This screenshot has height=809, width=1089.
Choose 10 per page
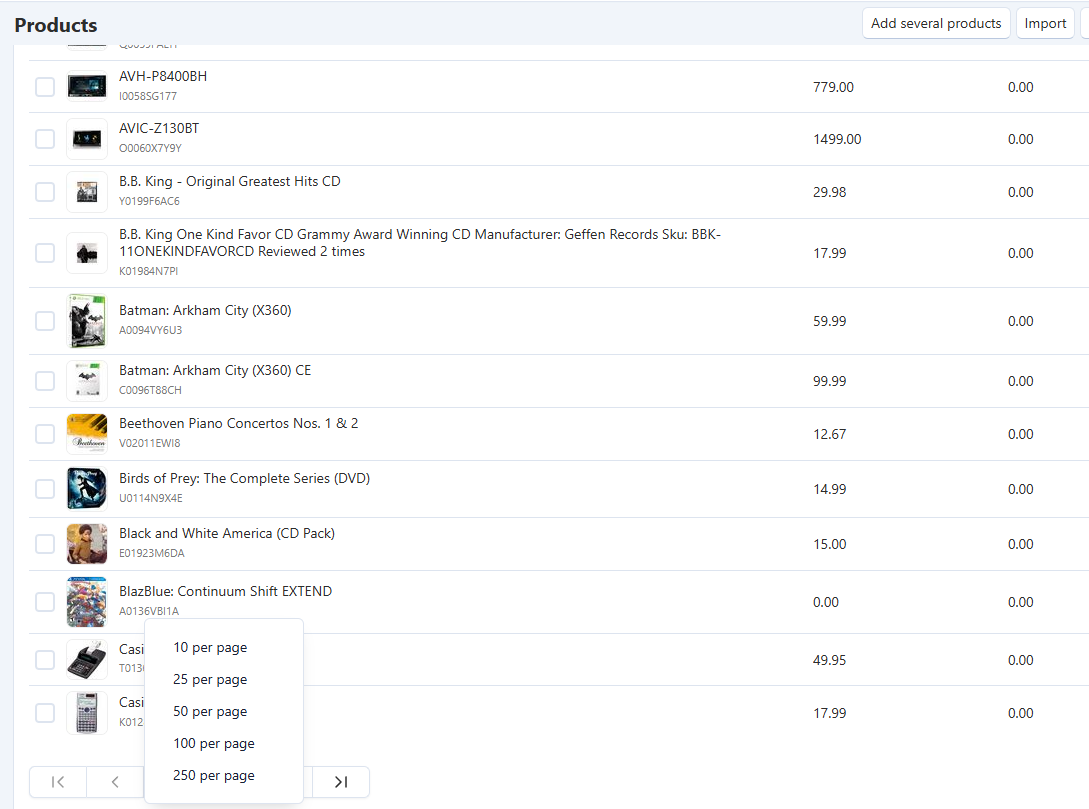pos(210,647)
